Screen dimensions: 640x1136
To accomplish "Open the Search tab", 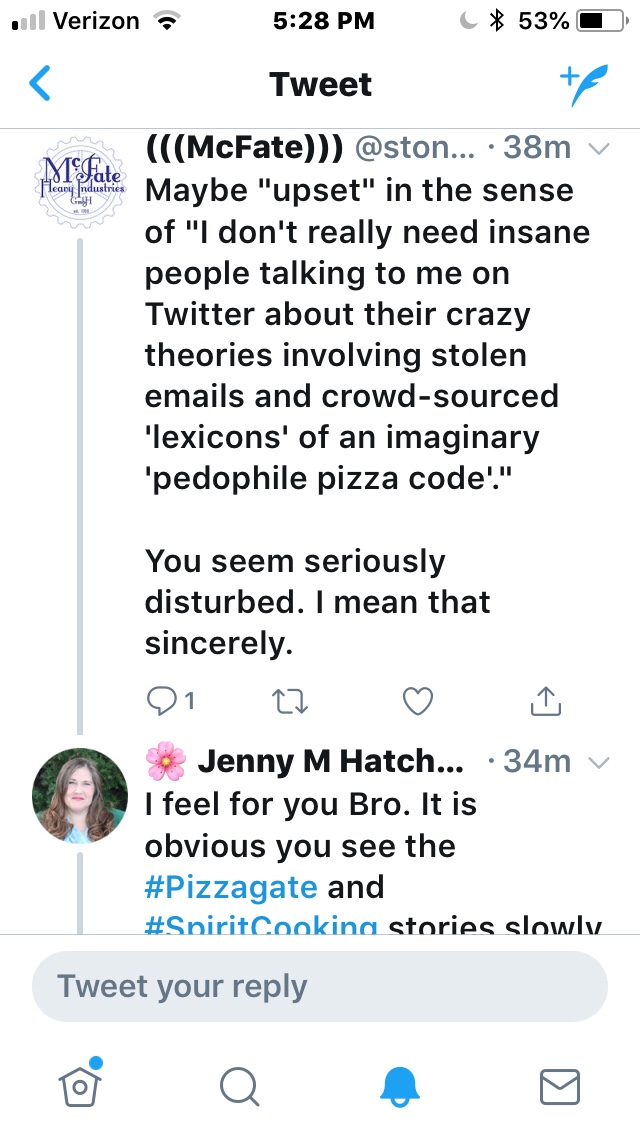I will point(240,1085).
